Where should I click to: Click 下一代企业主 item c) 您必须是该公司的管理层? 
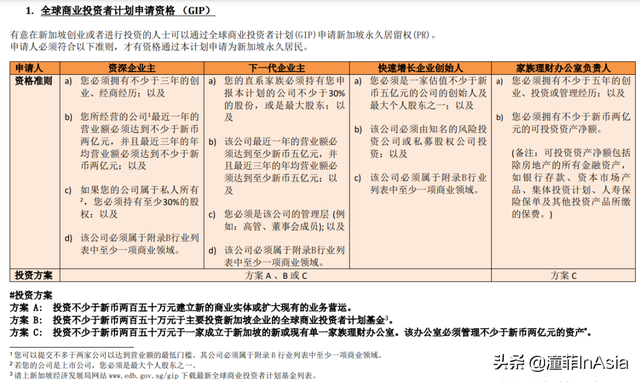coord(276,220)
